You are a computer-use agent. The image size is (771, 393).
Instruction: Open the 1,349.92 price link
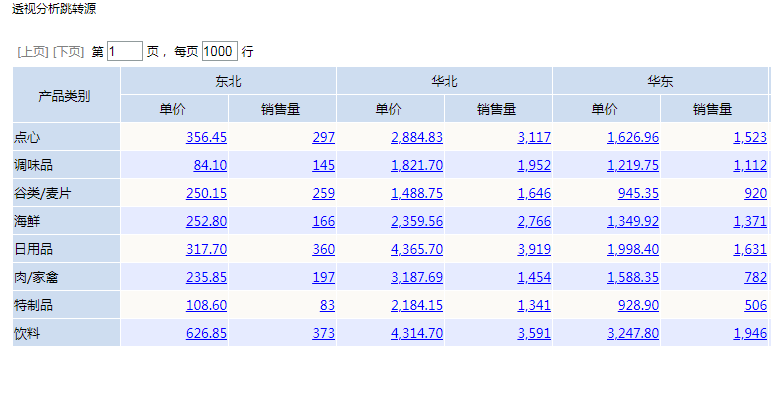pos(633,221)
